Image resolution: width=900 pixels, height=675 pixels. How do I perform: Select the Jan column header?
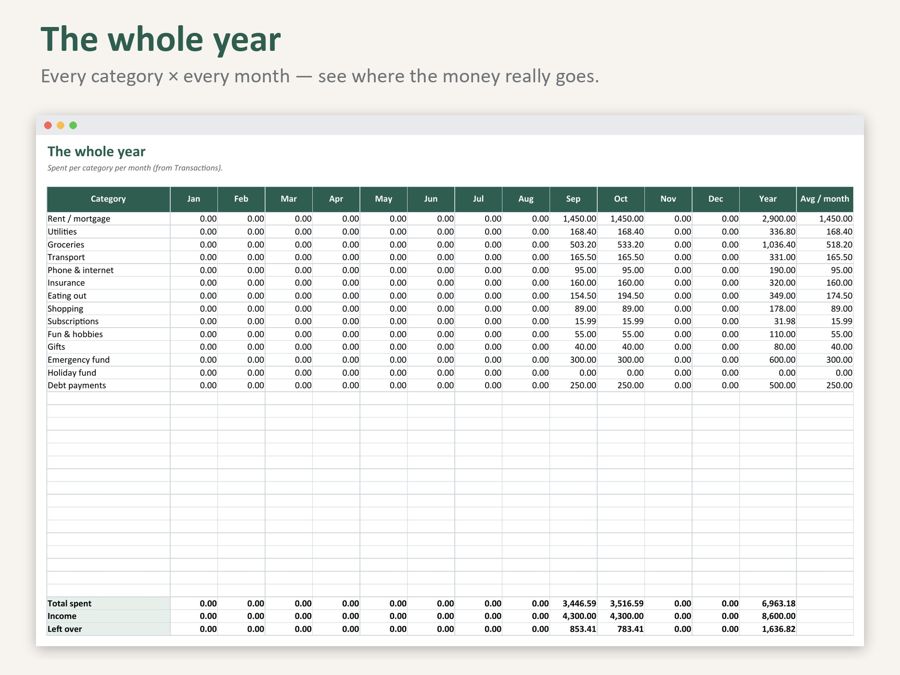click(194, 199)
